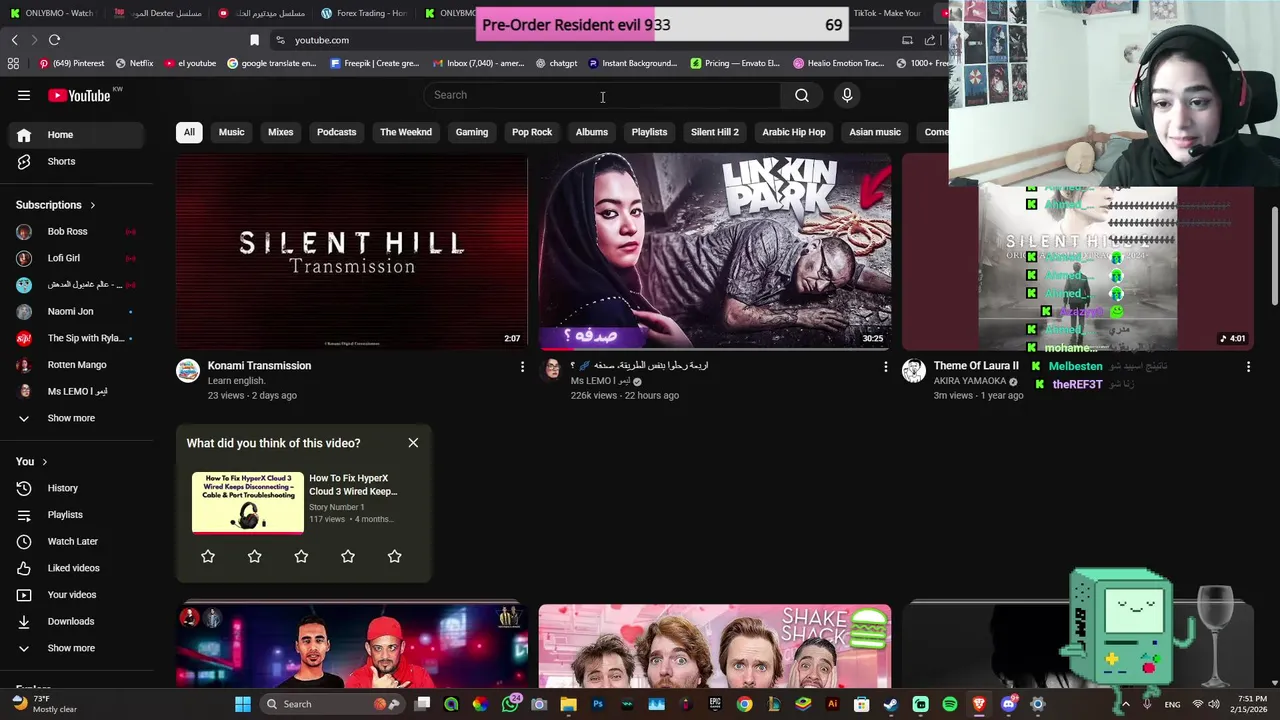Click the YouTube logo
Screen dimensions: 1280x720
79,95
